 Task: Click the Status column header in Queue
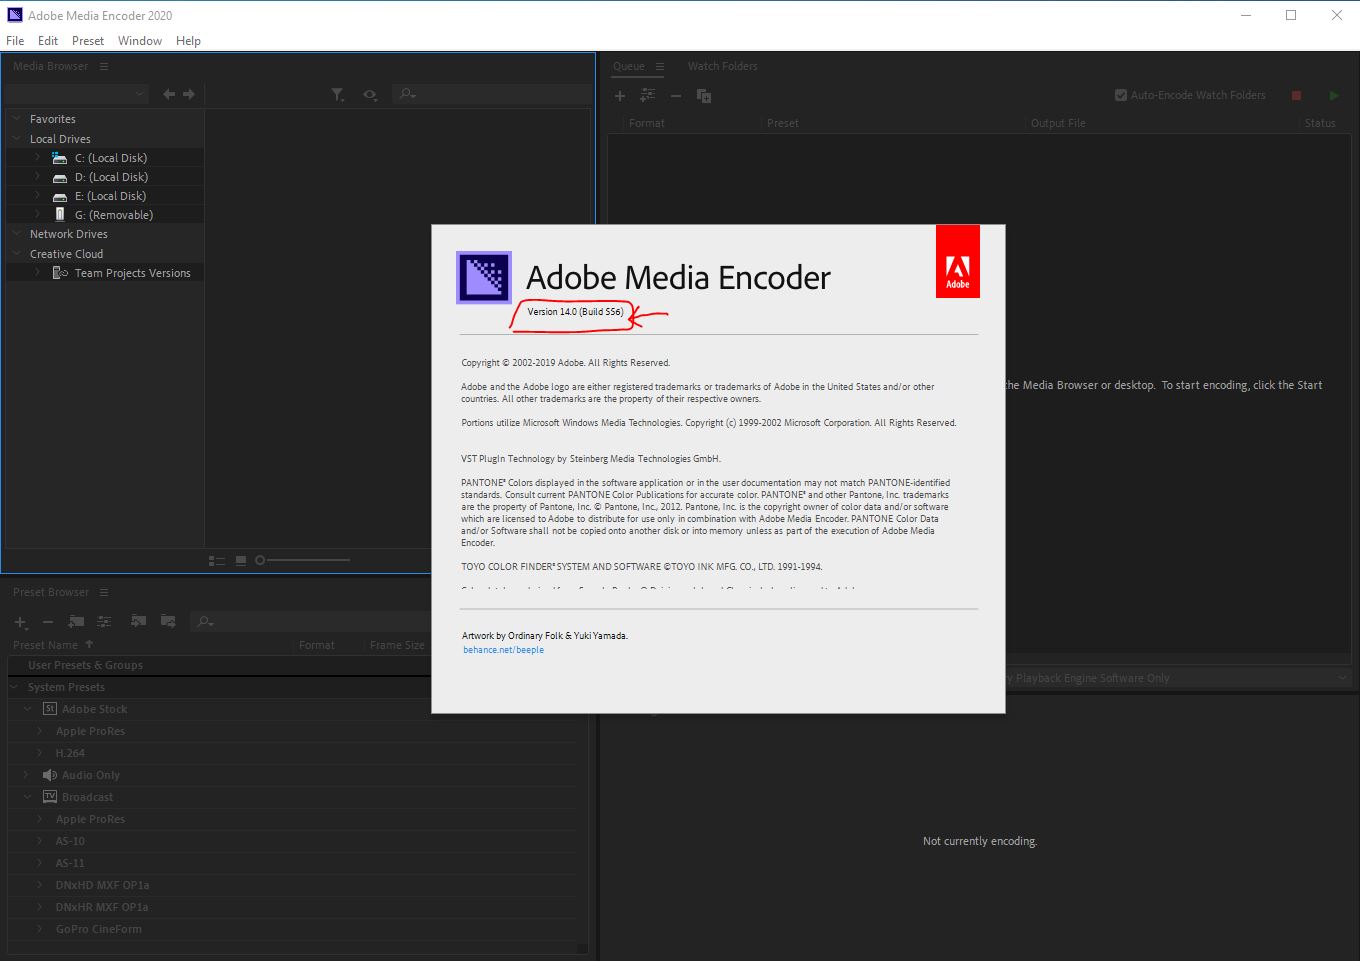[x=1320, y=123]
